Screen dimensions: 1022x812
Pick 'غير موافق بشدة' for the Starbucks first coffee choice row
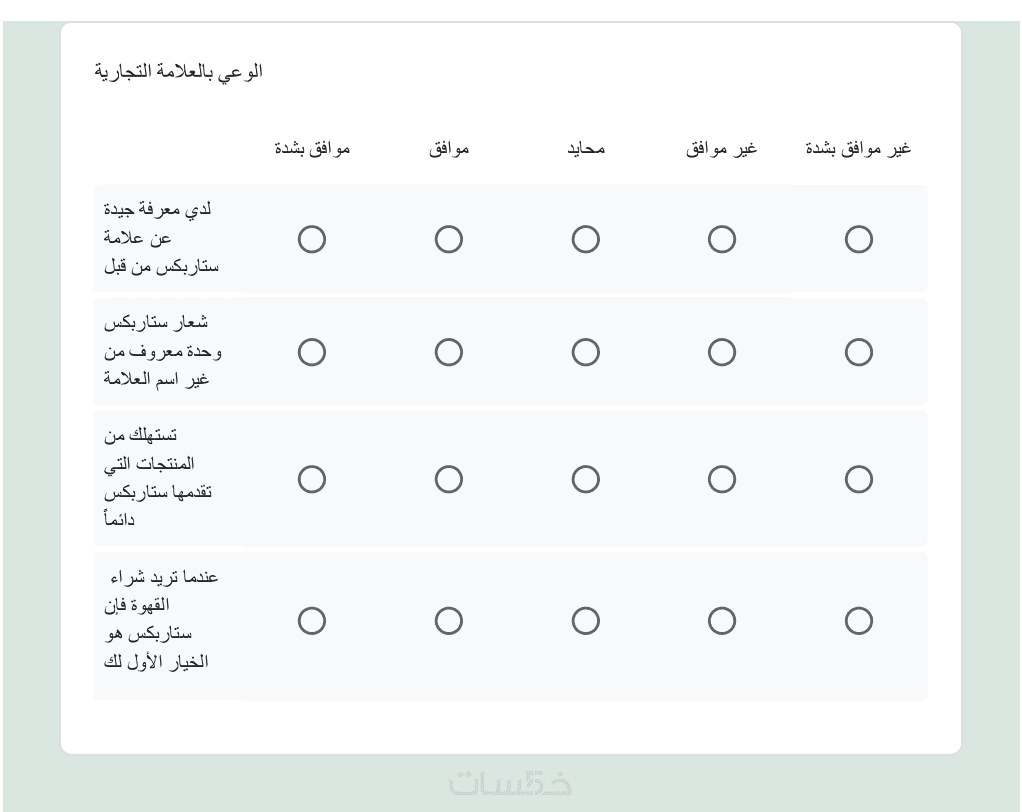(x=858, y=621)
